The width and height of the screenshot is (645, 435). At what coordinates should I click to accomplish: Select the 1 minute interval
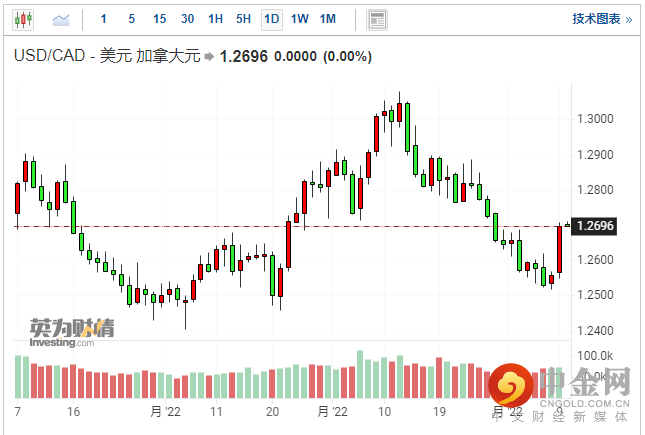coord(103,19)
